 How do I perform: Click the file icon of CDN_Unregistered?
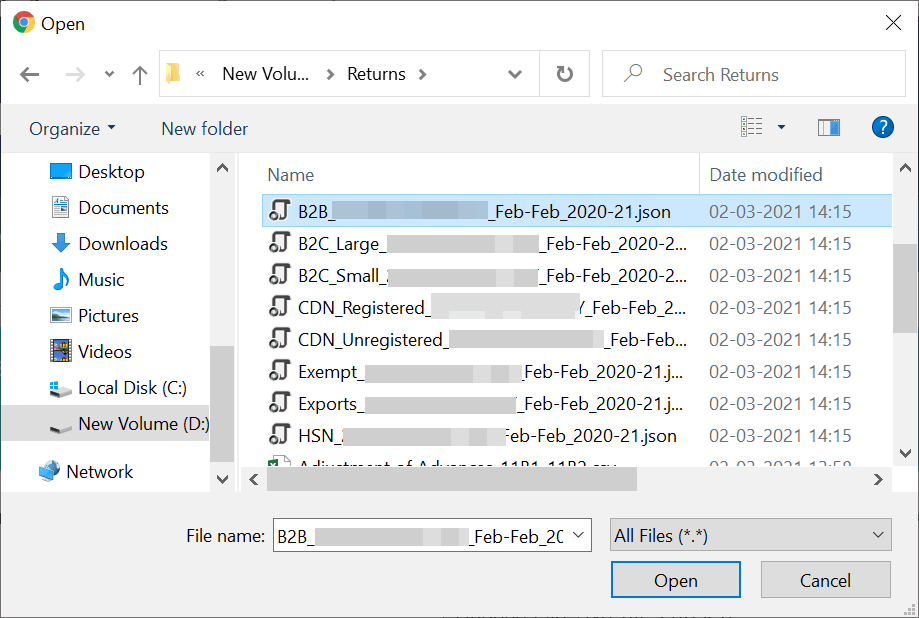pyautogui.click(x=280, y=338)
